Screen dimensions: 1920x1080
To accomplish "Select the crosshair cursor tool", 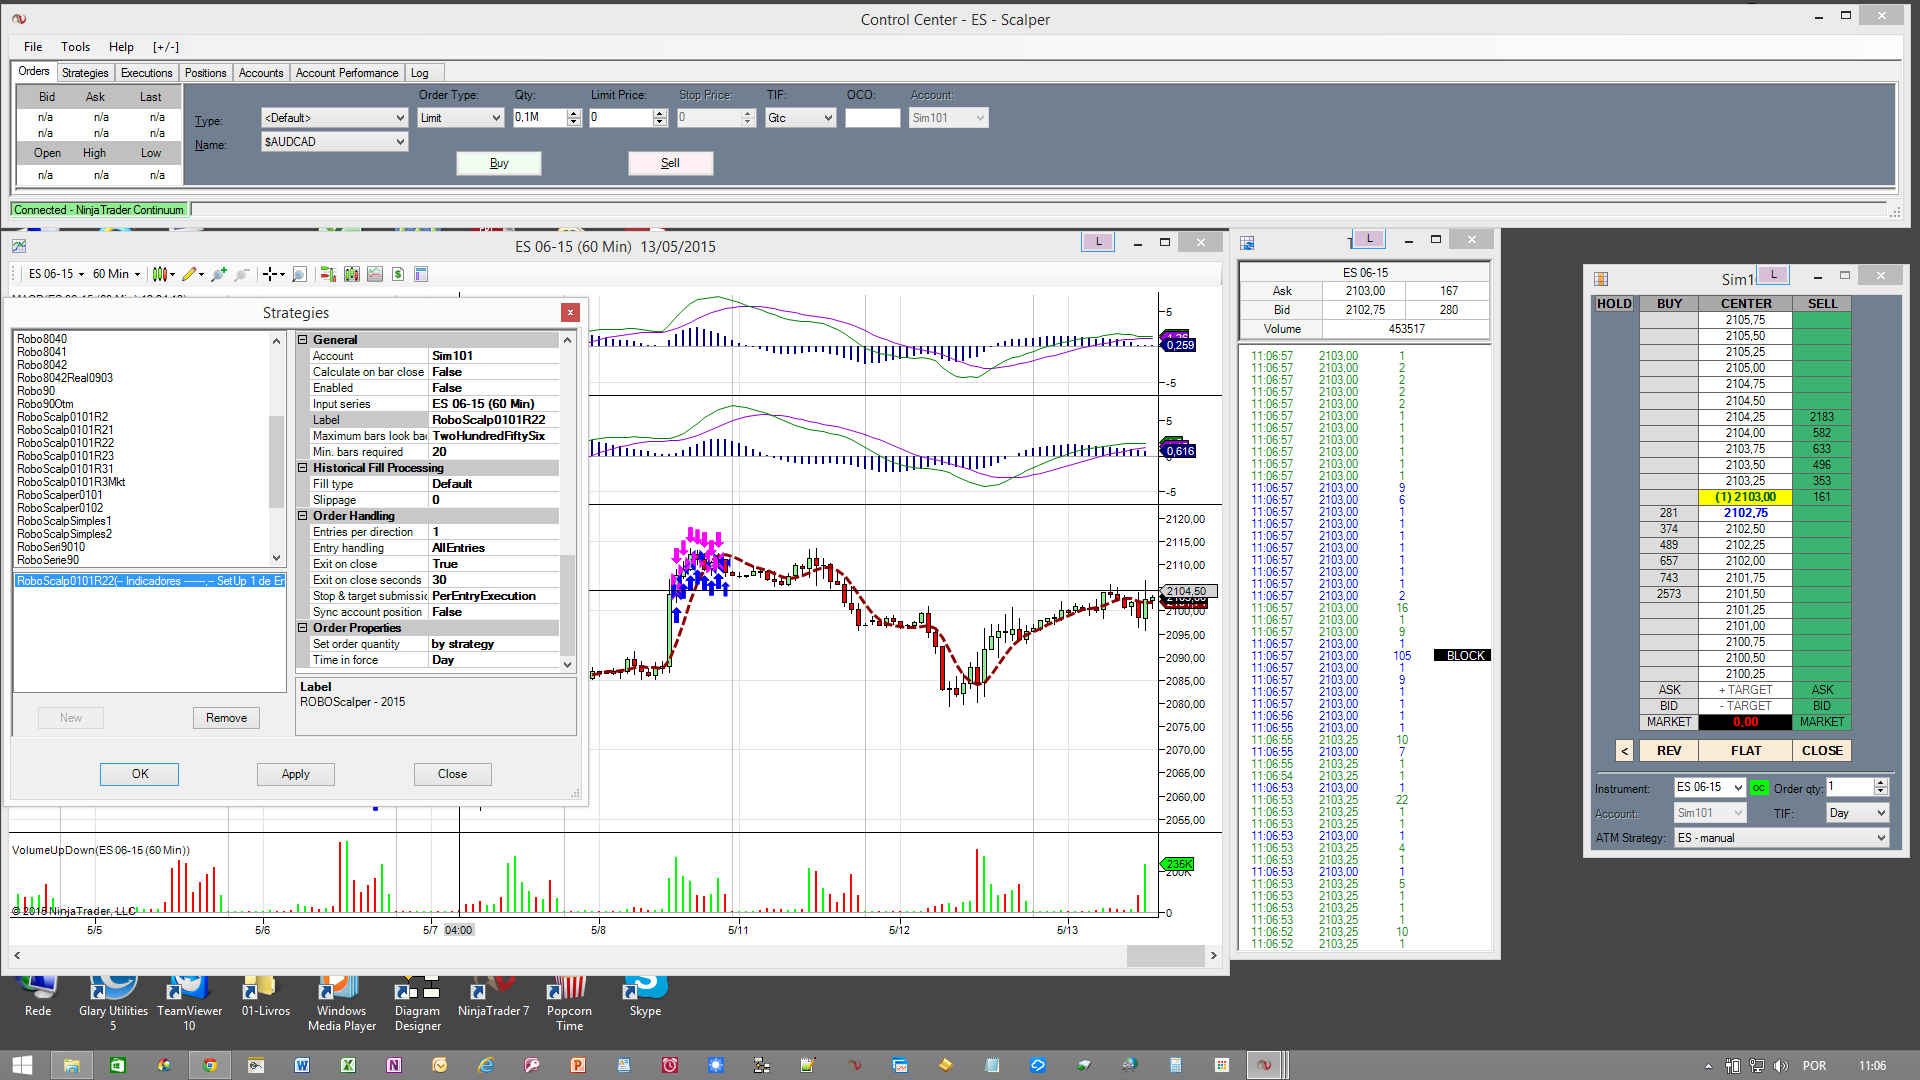I will [x=269, y=274].
